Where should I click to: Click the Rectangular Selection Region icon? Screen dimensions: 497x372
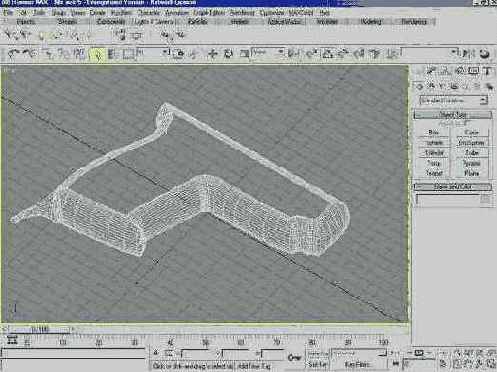point(128,54)
